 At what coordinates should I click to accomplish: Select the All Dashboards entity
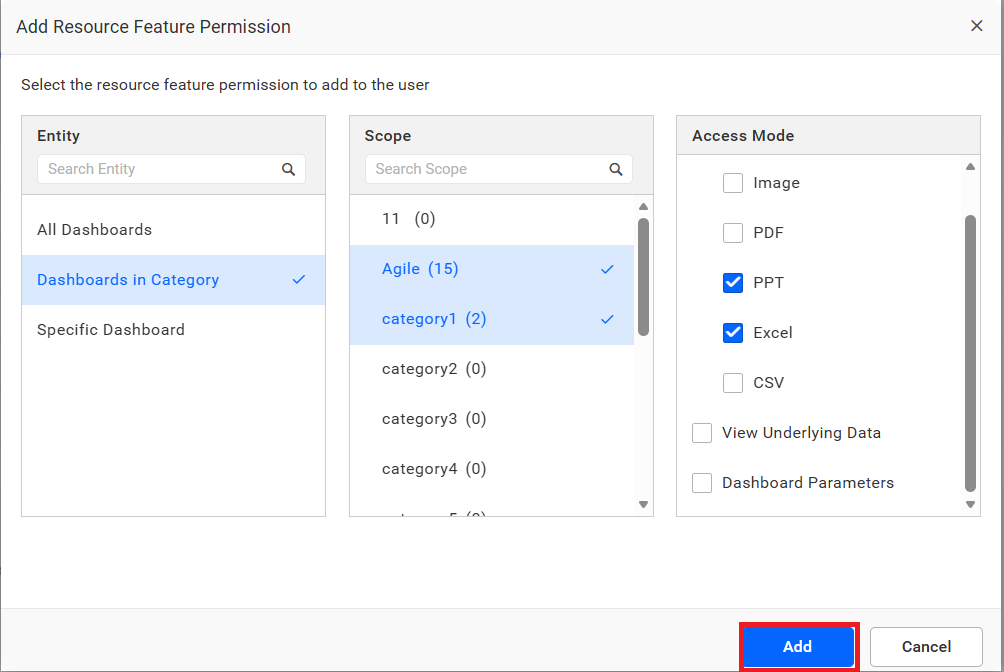tap(95, 229)
